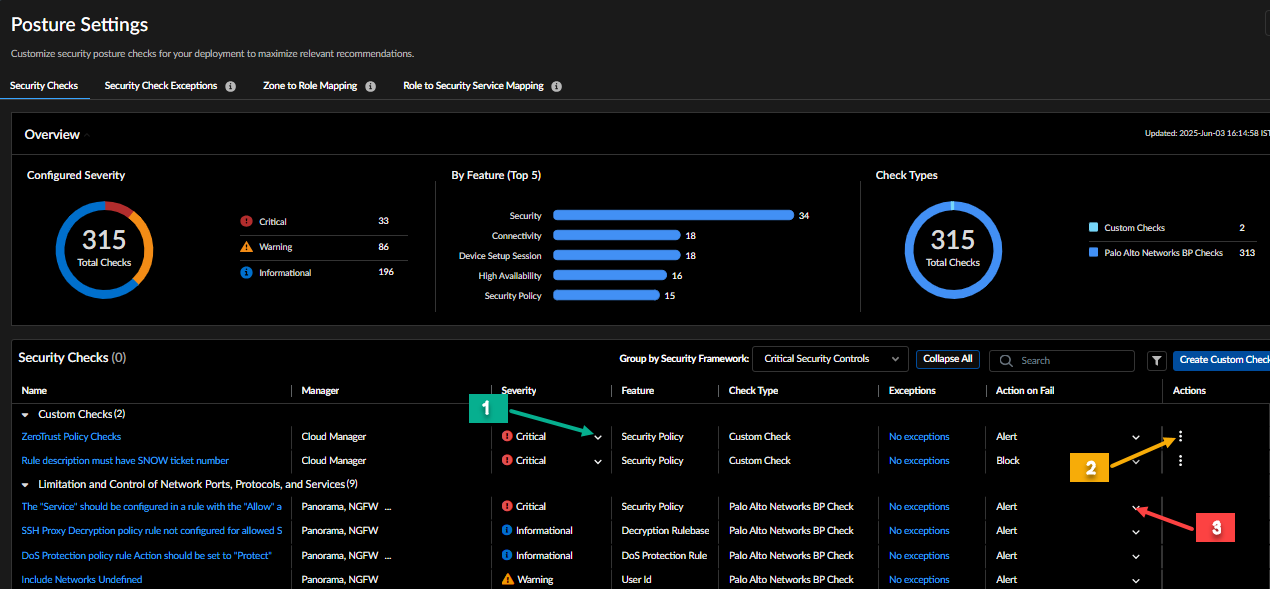Click the Search input field
The width and height of the screenshot is (1270, 589).
[x=1072, y=360]
